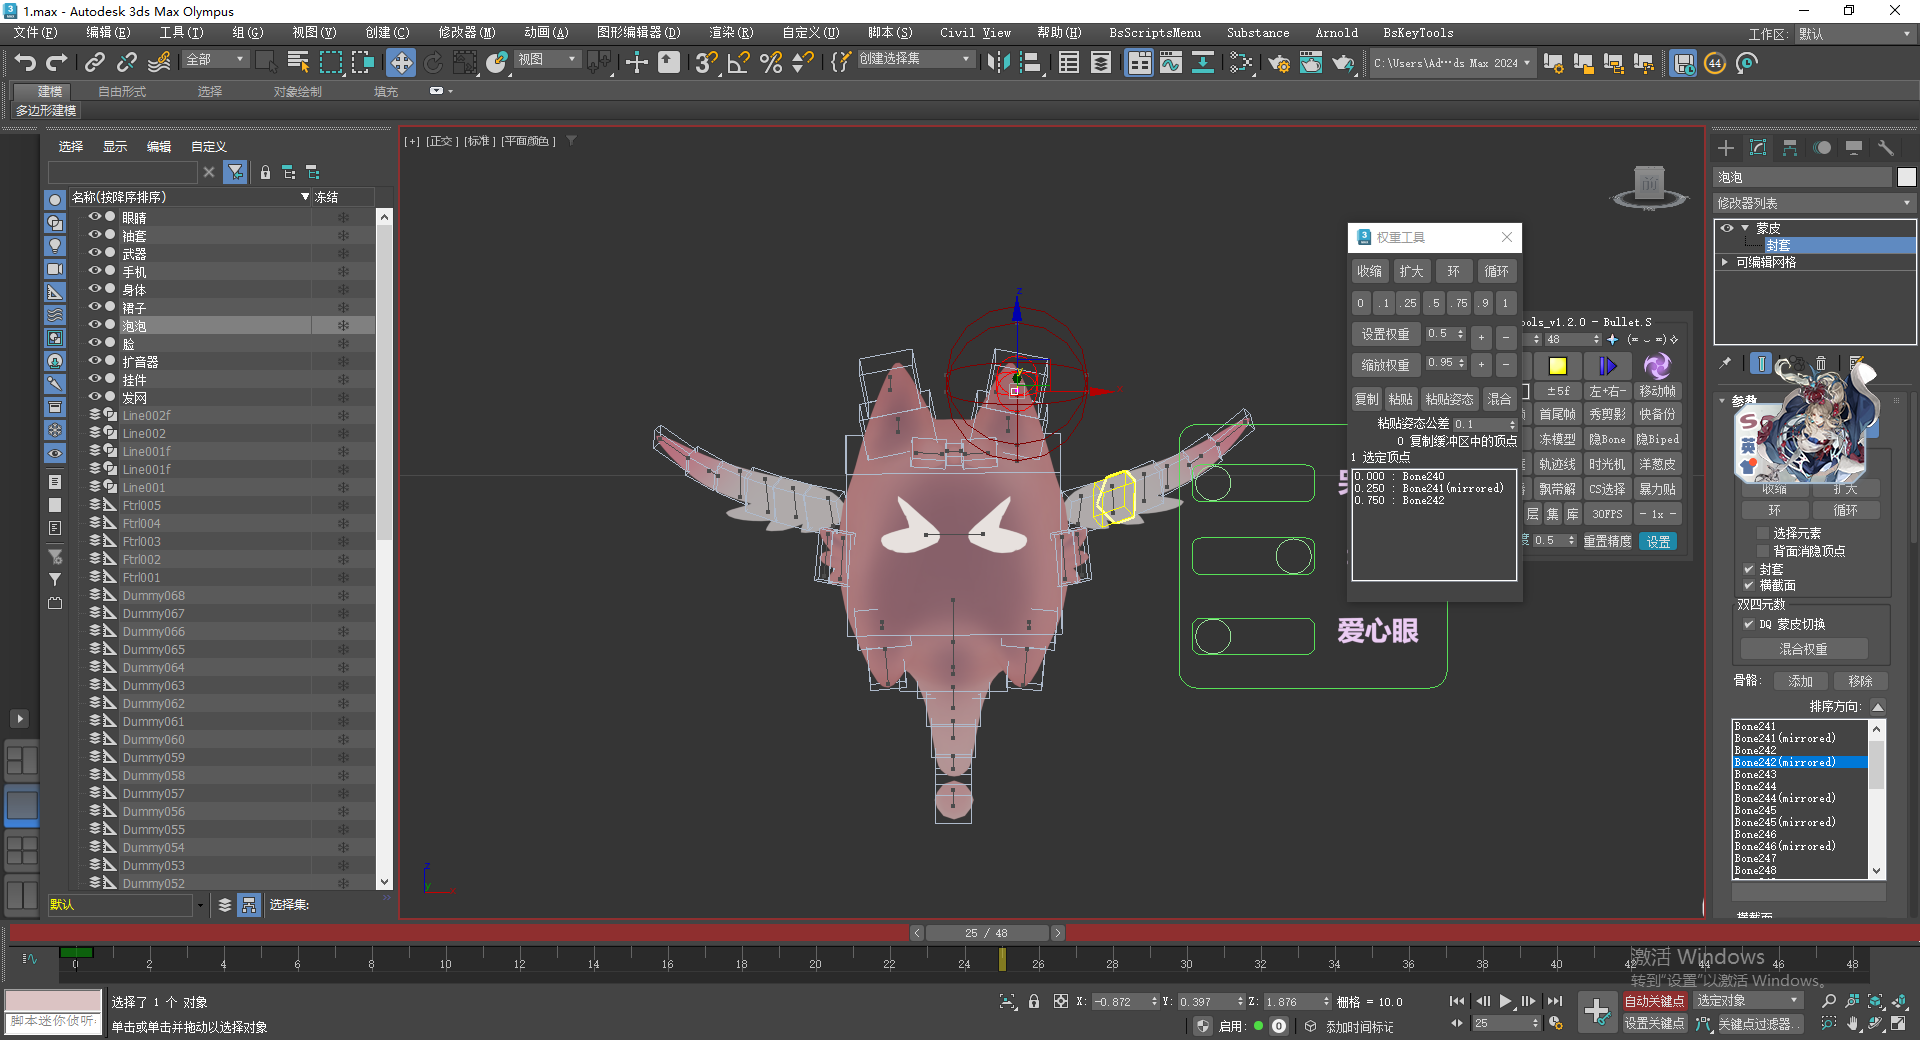Select Bone242(mirrored) in the bone list
The height and width of the screenshot is (1040, 1920).
point(1800,762)
